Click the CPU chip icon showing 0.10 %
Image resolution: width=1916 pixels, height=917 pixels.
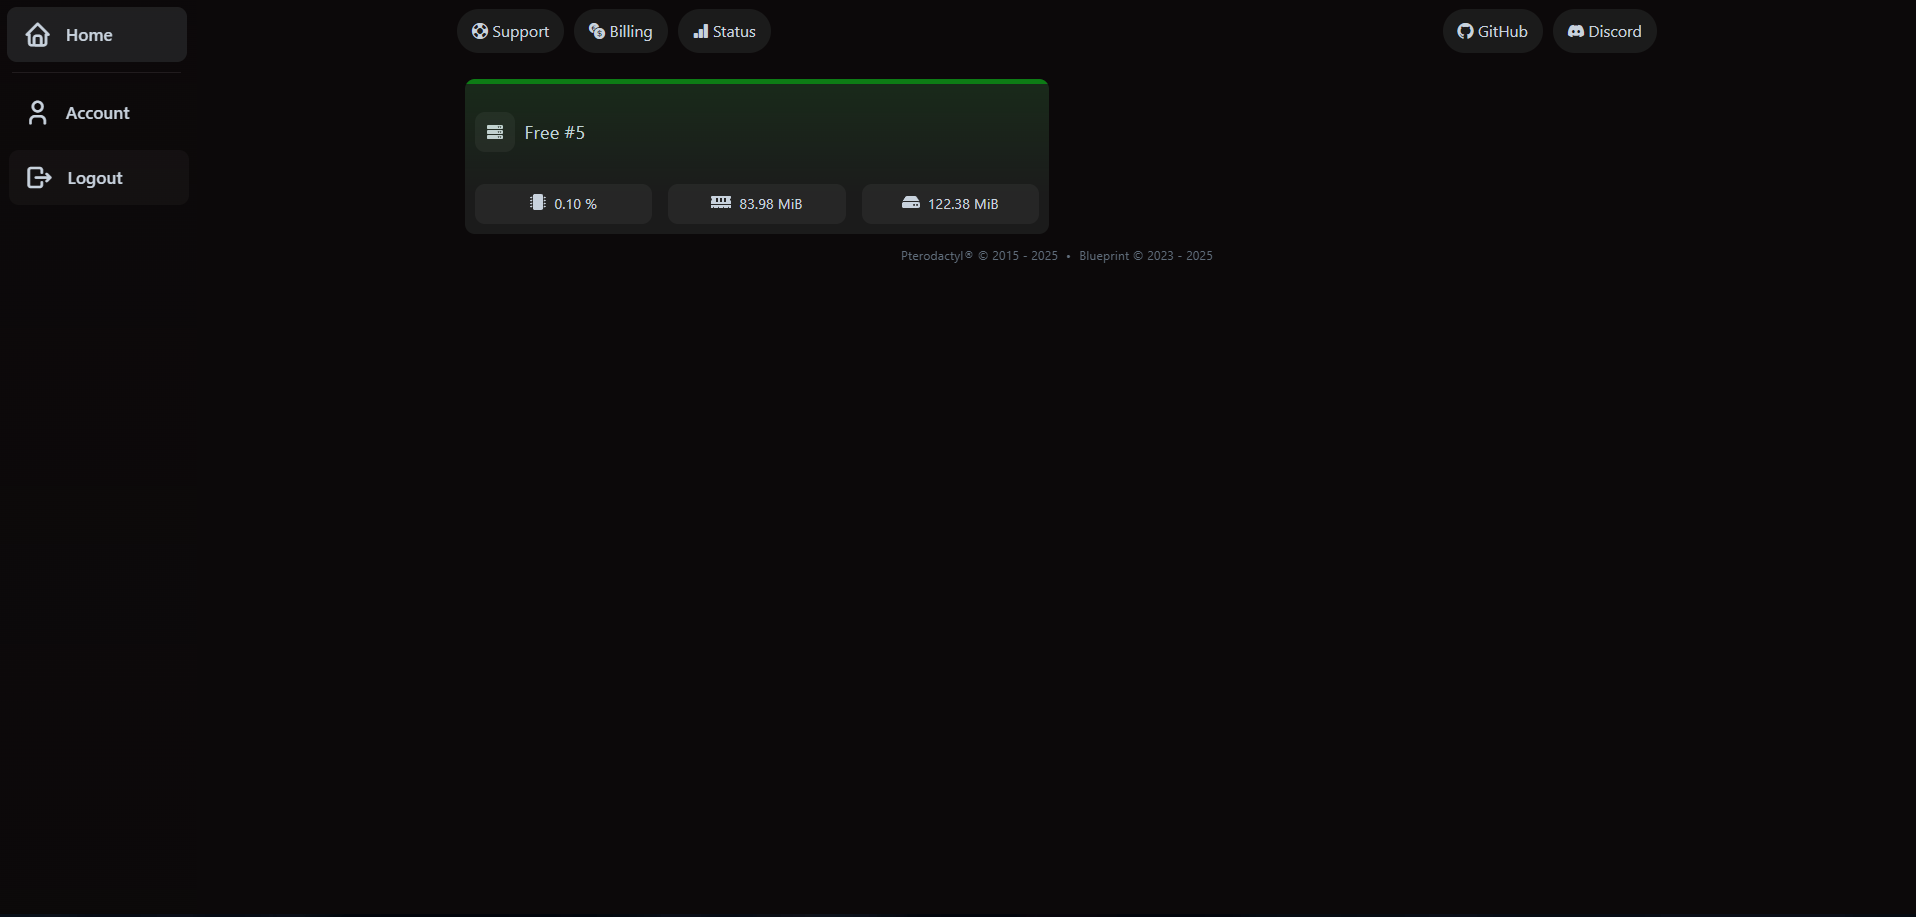[538, 202]
